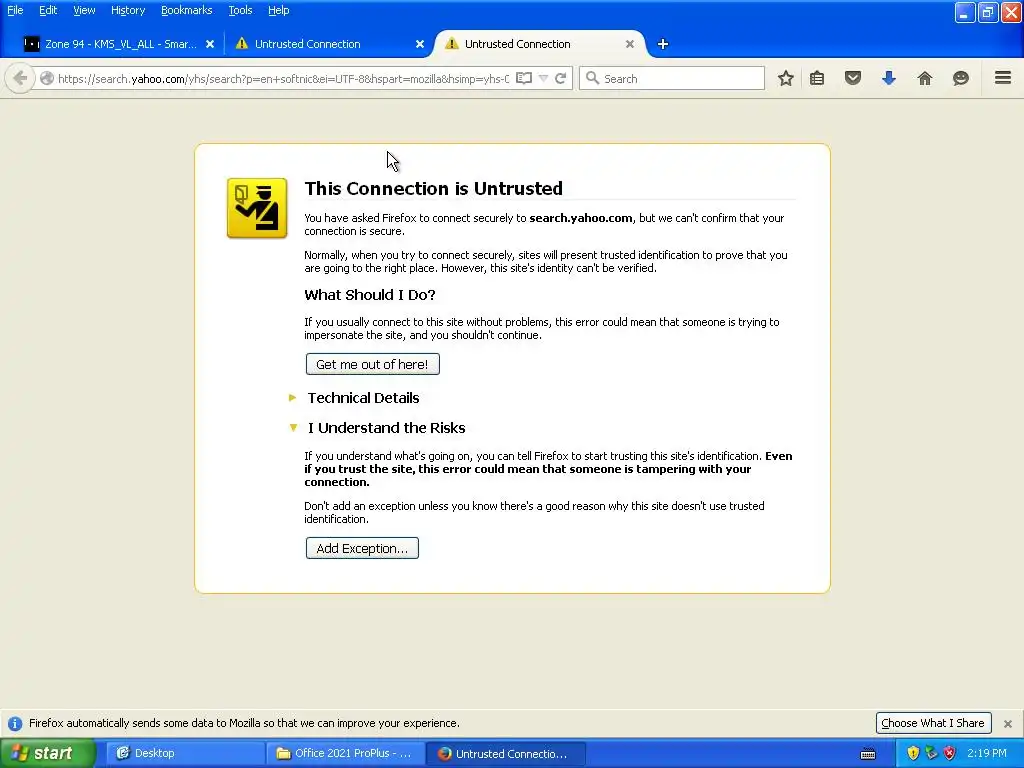Click the magnifier icon in Search box
The width and height of the screenshot is (1024, 768).
point(592,78)
